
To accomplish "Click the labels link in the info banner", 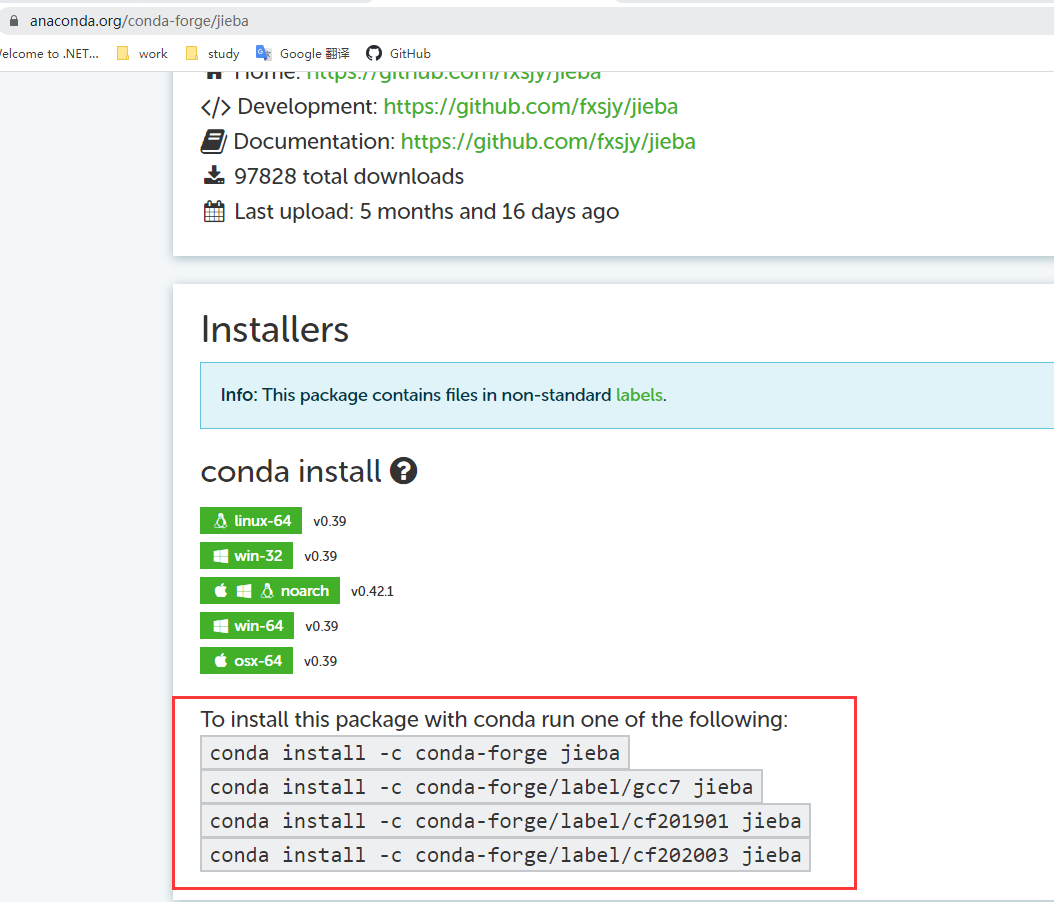I will (x=639, y=395).
